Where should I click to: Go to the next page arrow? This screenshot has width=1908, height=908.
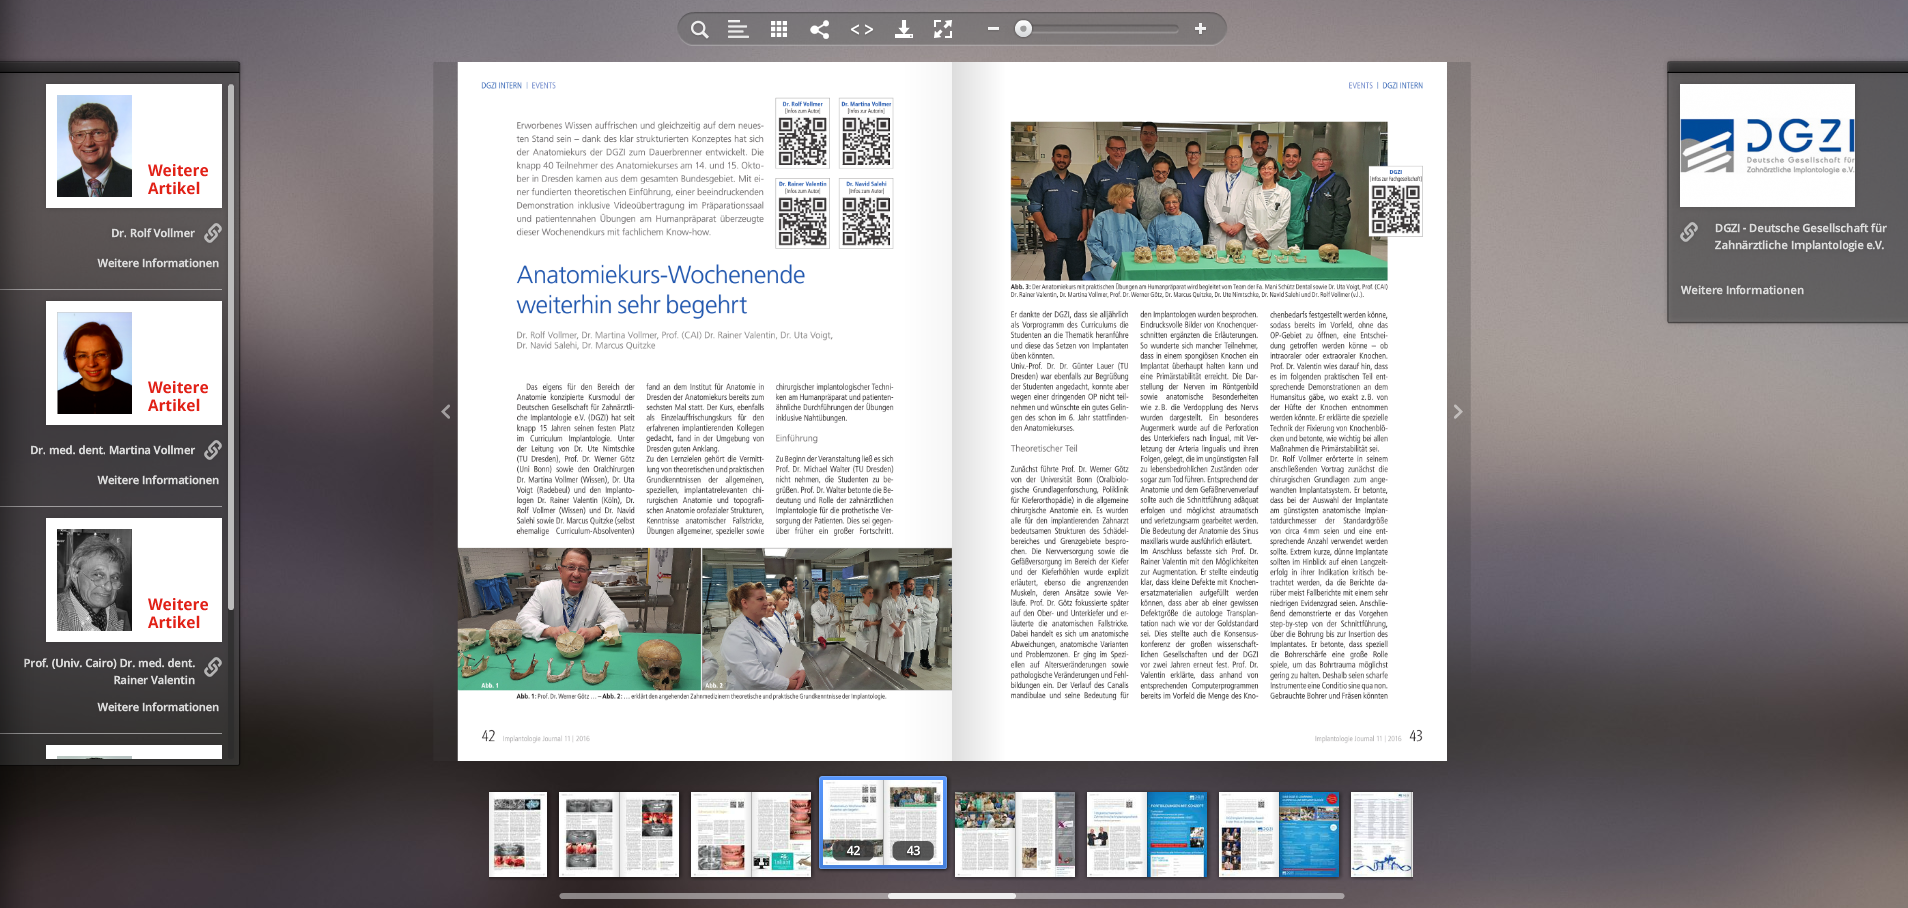tap(1458, 411)
